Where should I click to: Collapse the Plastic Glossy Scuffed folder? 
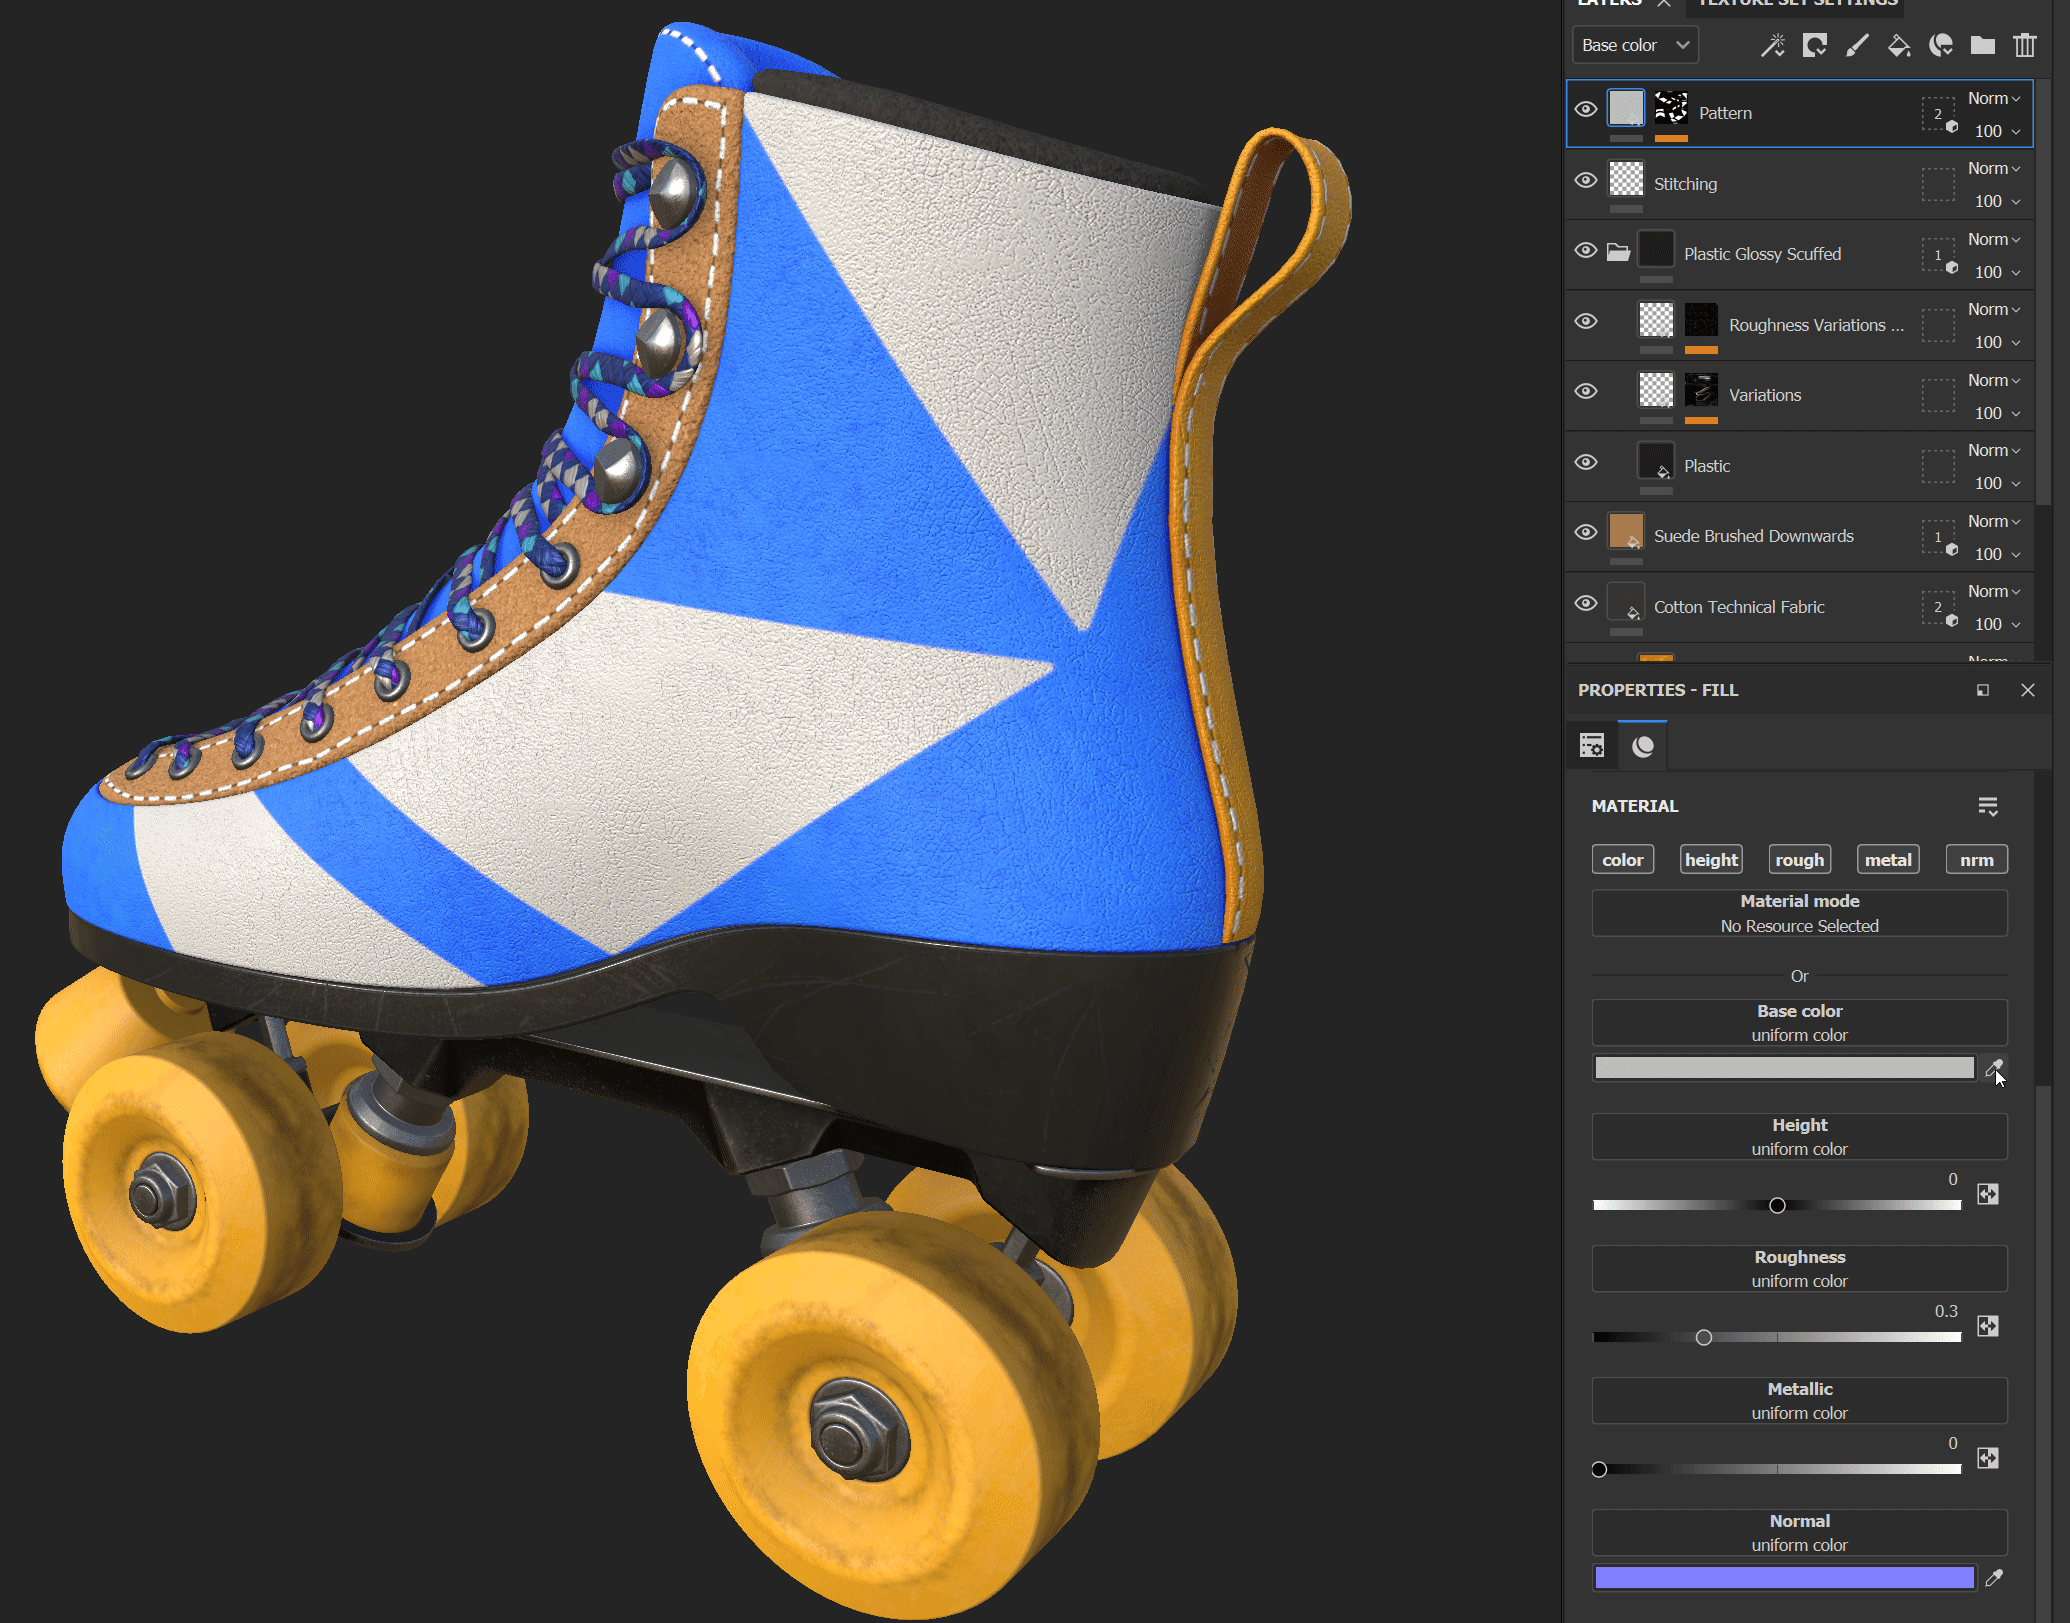[x=1618, y=252]
